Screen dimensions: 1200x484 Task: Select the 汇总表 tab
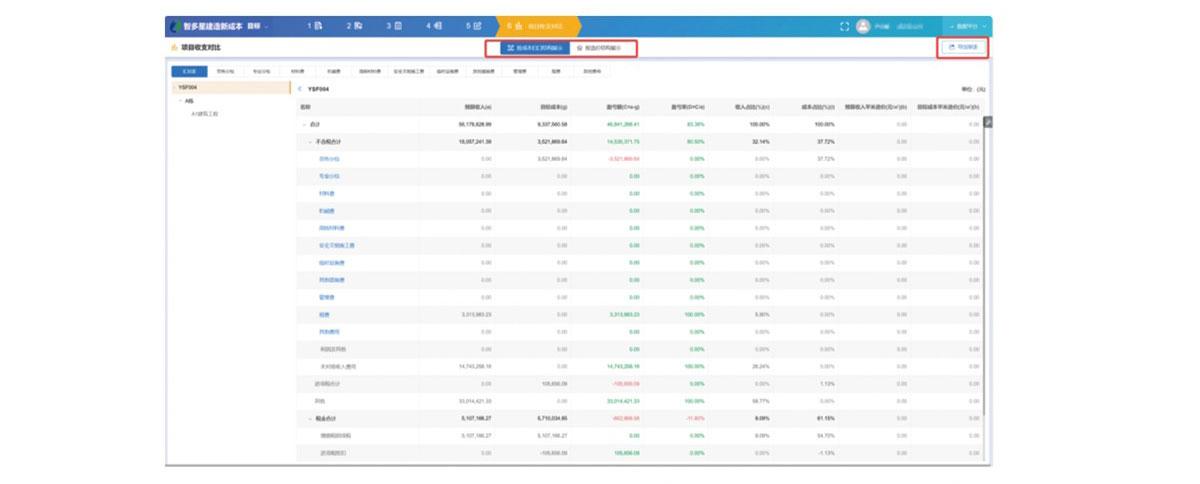click(189, 71)
